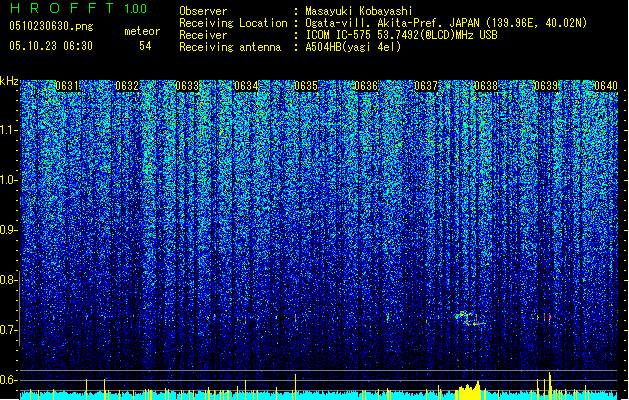Screen dimensions: 629x400
Task: Click the kHz axis unit label
Action: coord(9,81)
